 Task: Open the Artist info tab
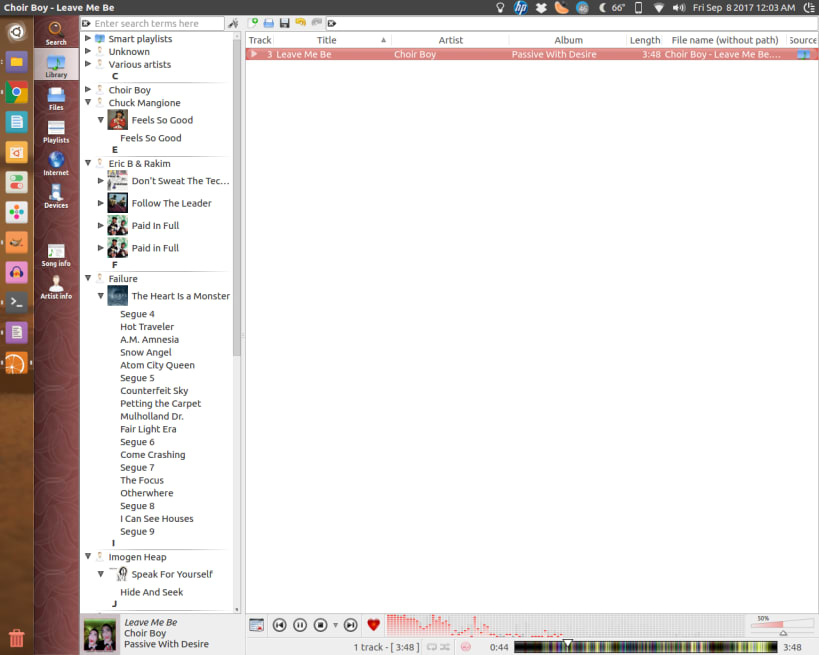pos(56,287)
